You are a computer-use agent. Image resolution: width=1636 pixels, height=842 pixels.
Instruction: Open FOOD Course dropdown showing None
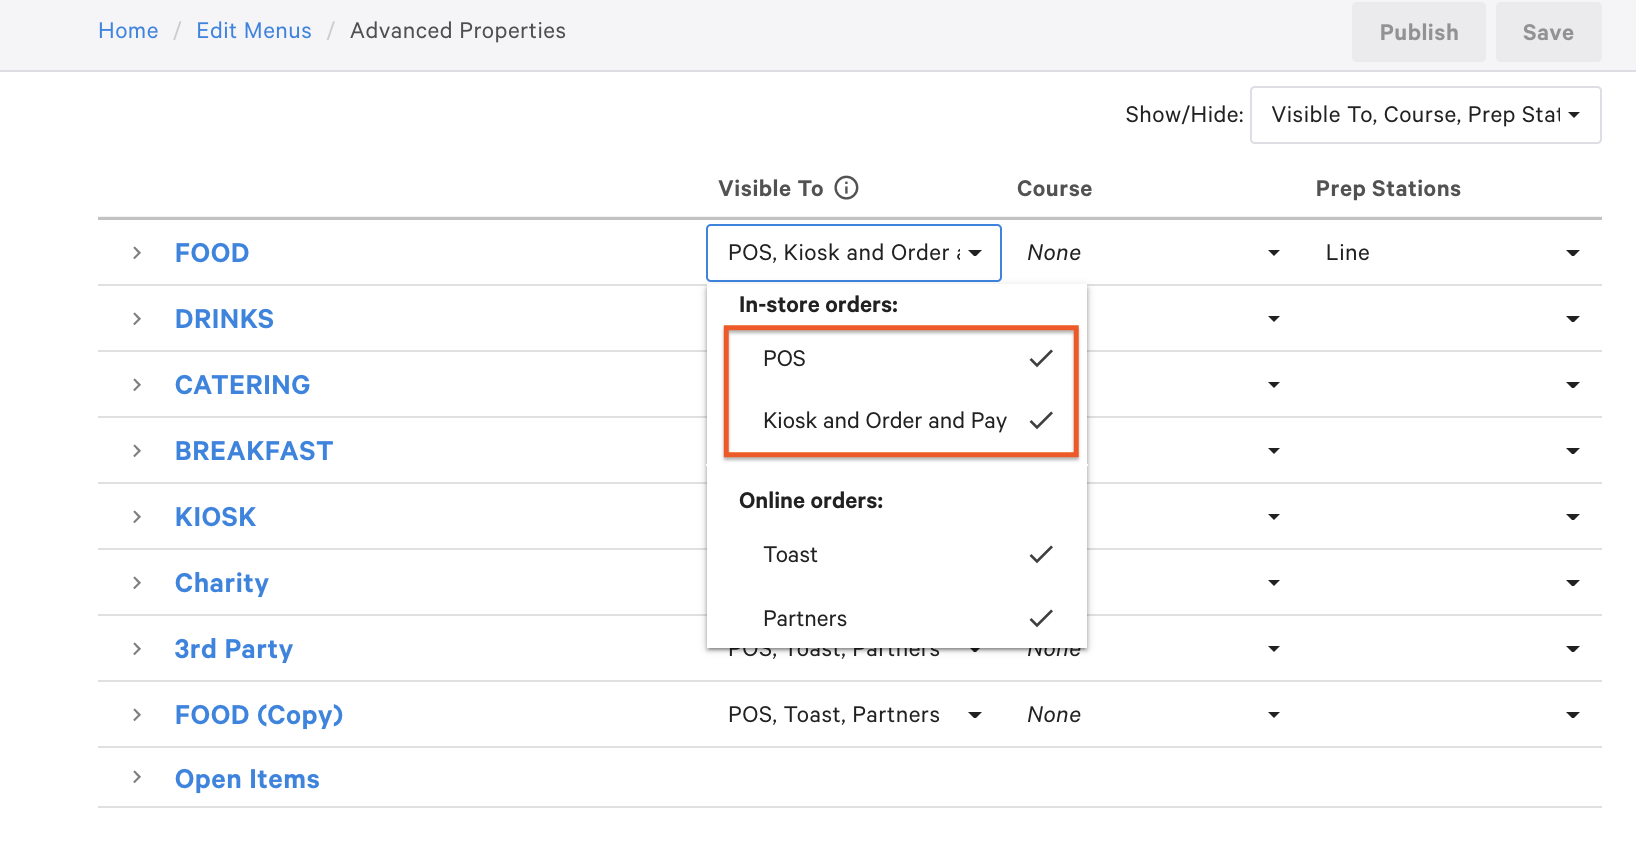(x=1152, y=253)
